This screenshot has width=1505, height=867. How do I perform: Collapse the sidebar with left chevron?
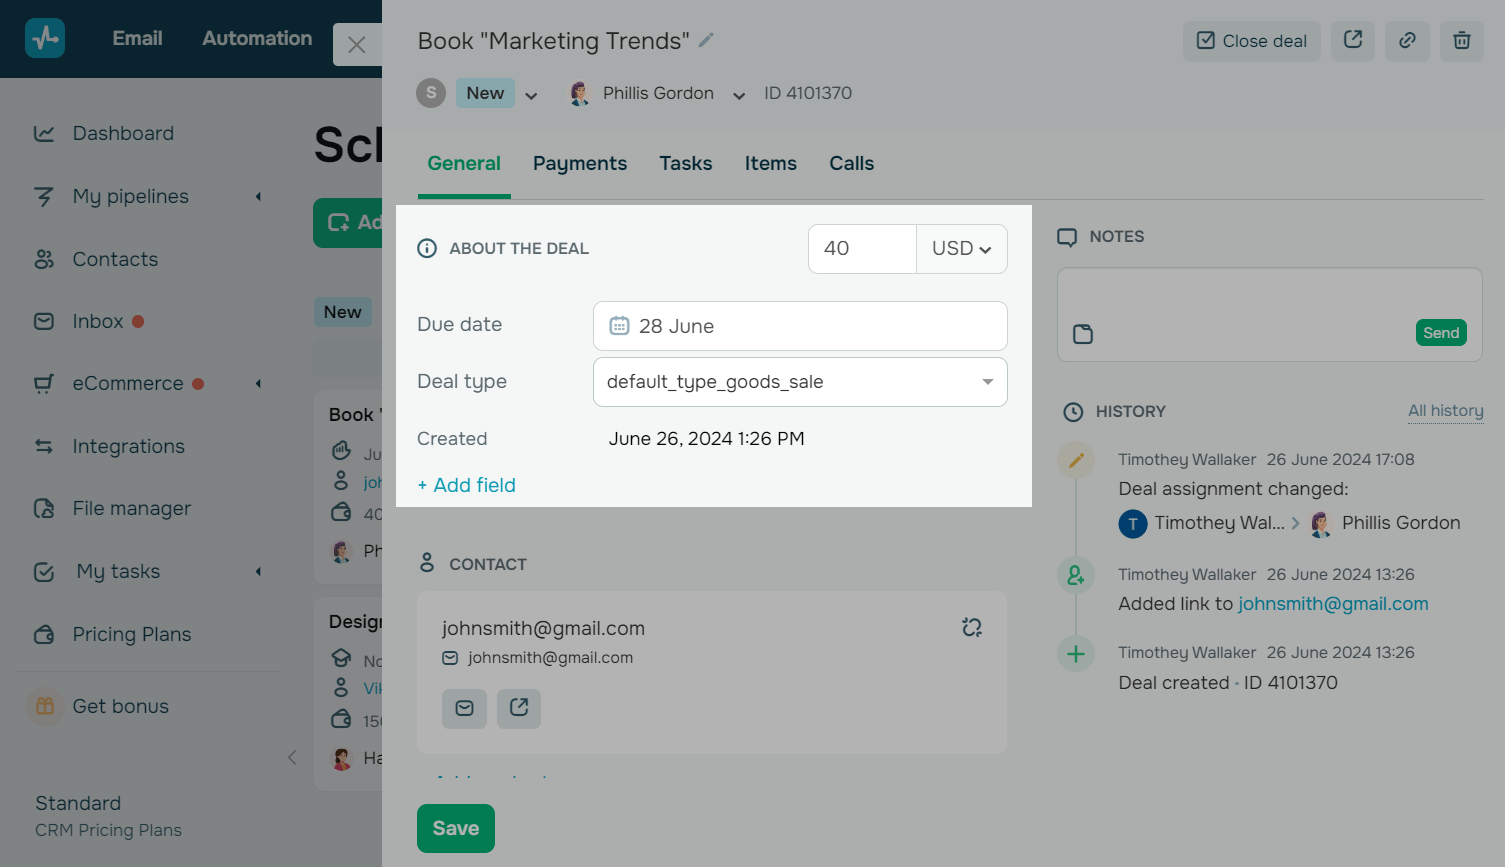pos(292,757)
